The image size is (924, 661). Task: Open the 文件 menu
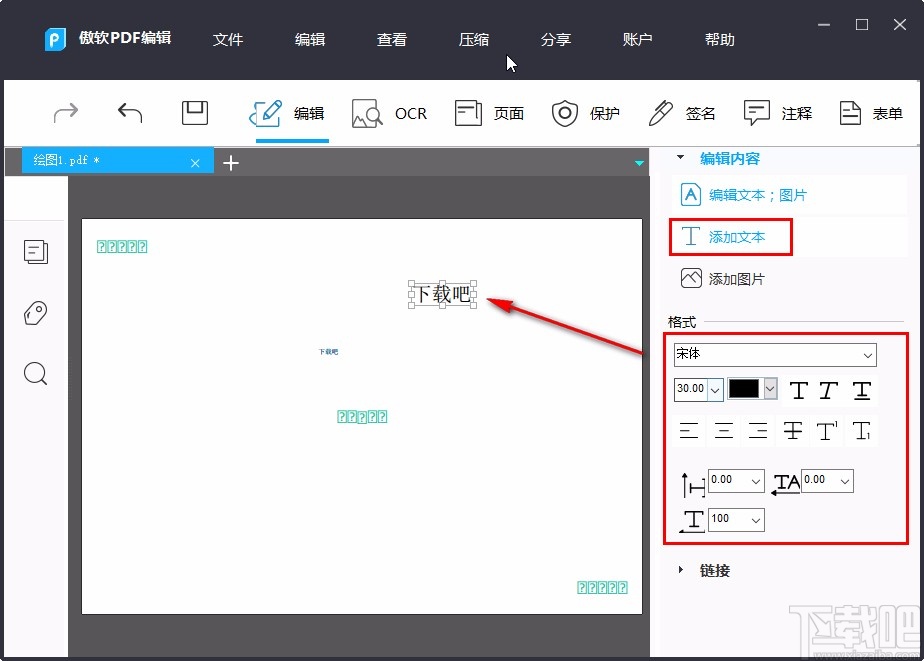tap(228, 40)
